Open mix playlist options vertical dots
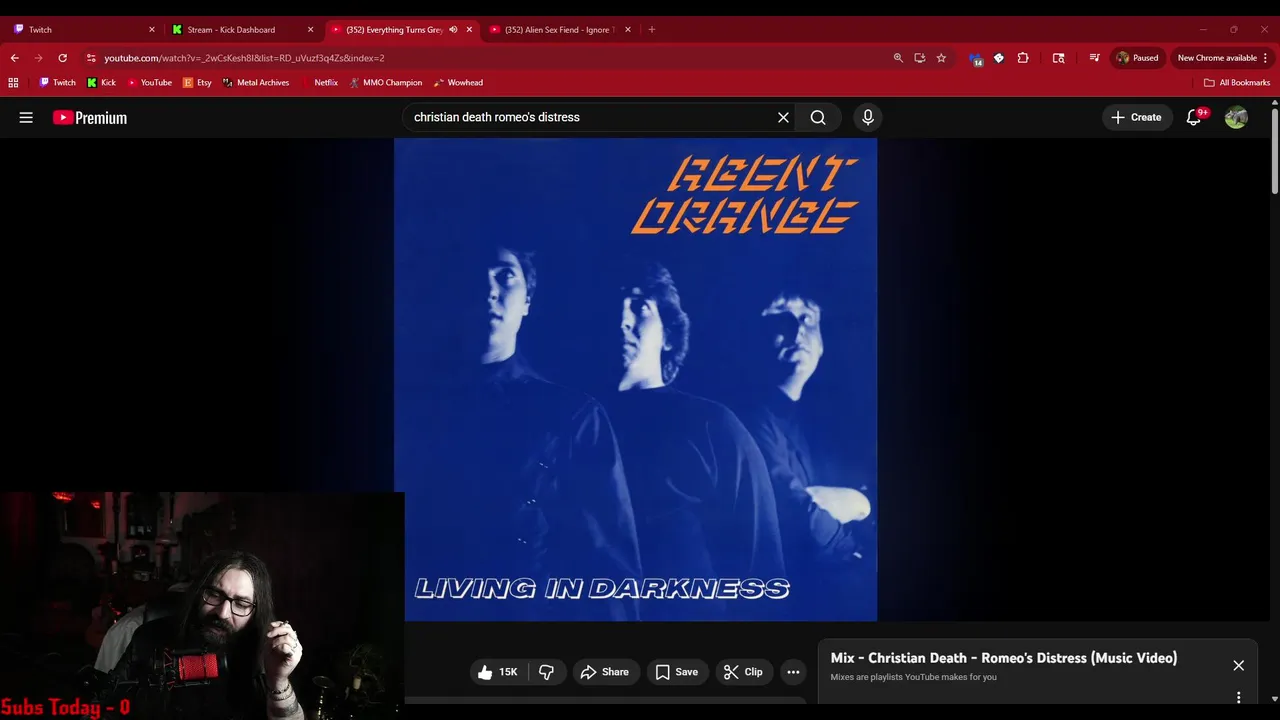 click(1238, 697)
